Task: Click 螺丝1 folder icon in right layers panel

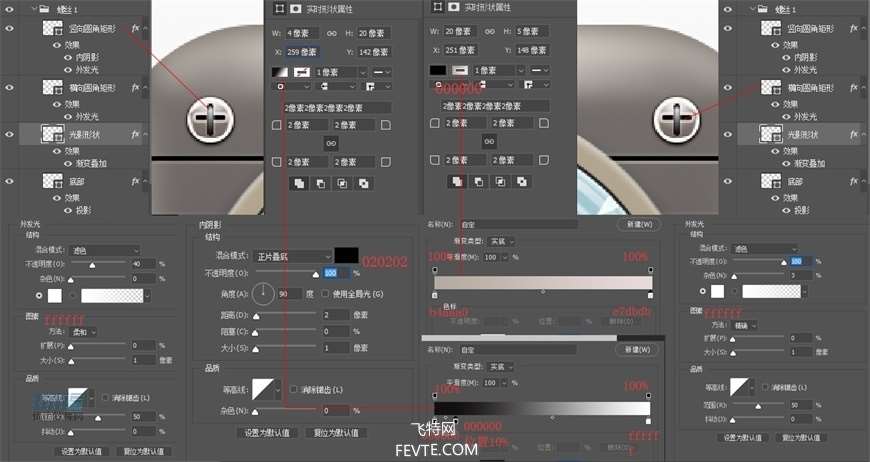Action: (763, 9)
